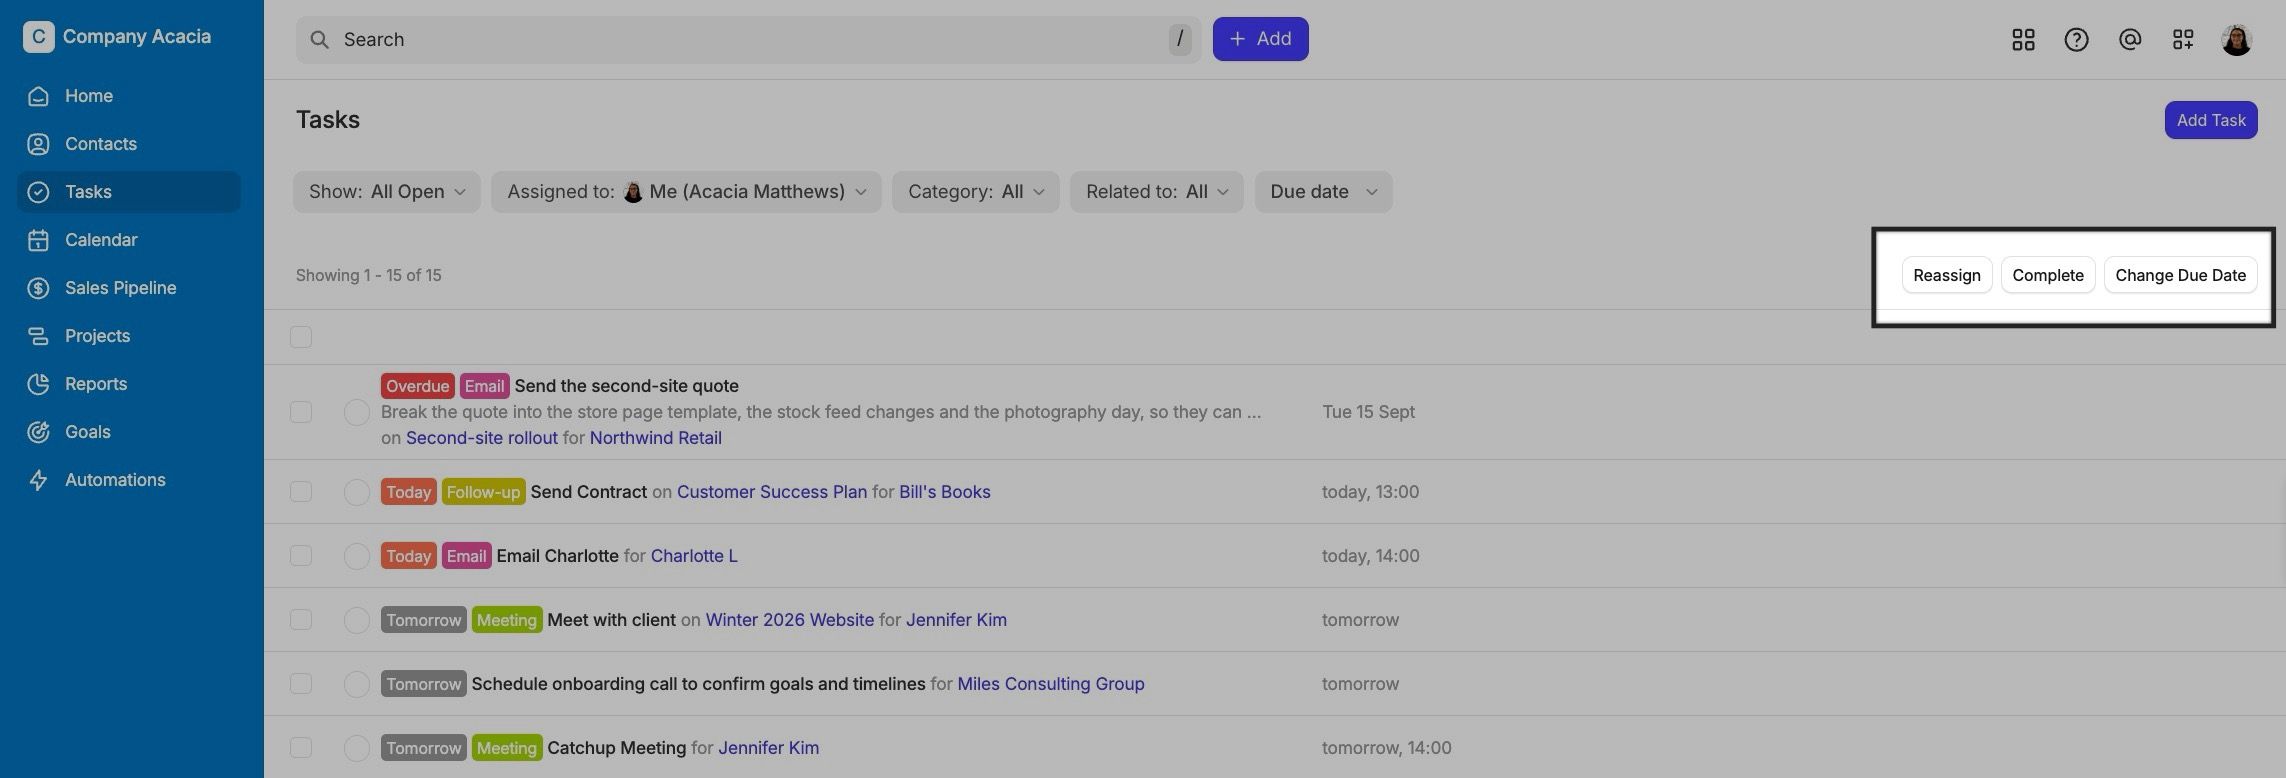Screen dimensions: 2286x778
Task: Click the Change Due Date button
Action: pyautogui.click(x=2181, y=275)
